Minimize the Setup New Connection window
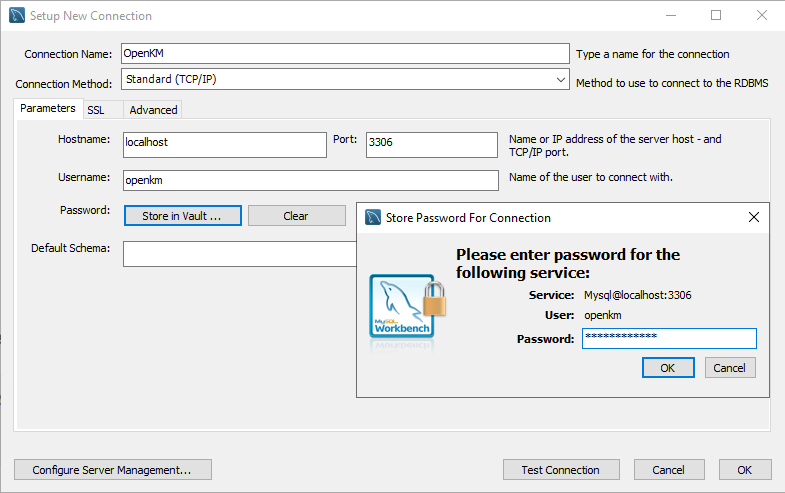 (x=670, y=16)
